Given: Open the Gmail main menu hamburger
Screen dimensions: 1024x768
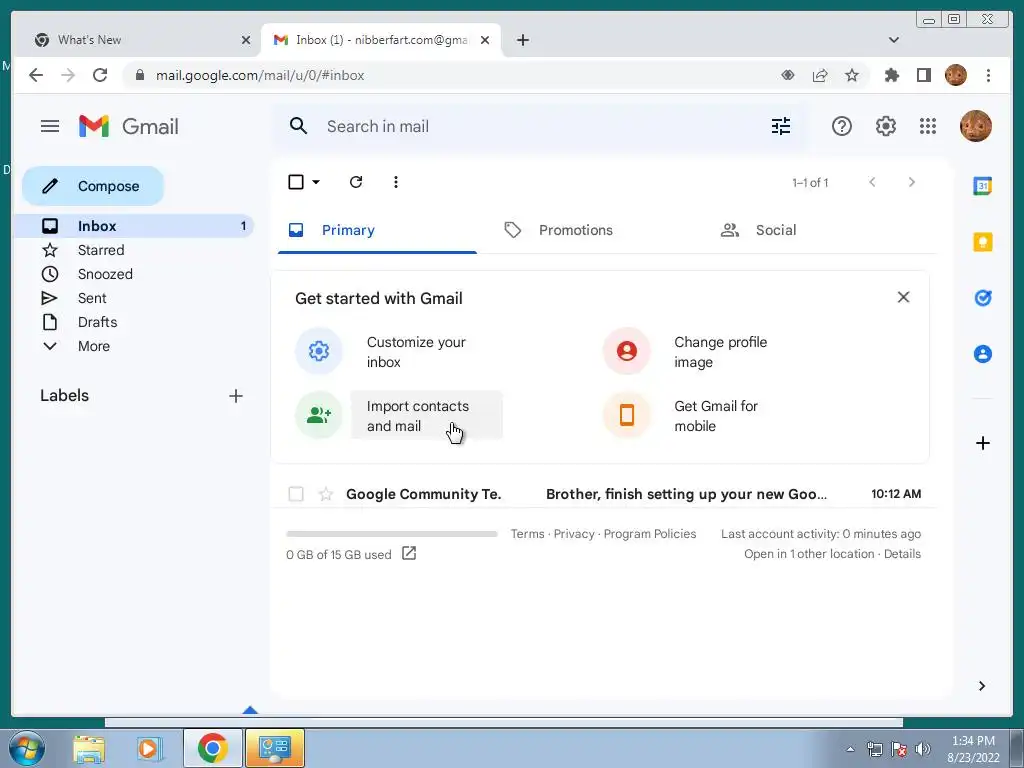Looking at the screenshot, I should click(x=50, y=126).
